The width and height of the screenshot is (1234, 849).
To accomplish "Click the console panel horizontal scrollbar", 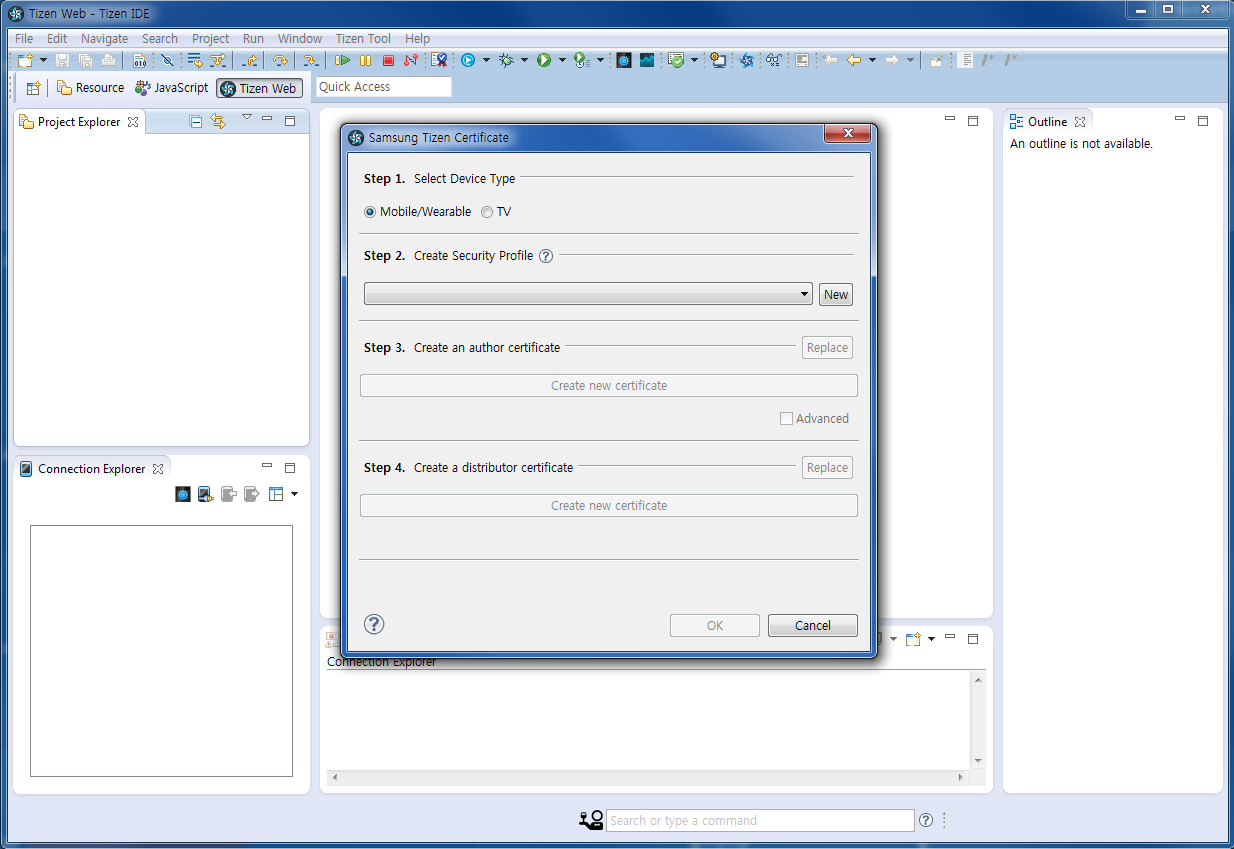I will click(648, 777).
